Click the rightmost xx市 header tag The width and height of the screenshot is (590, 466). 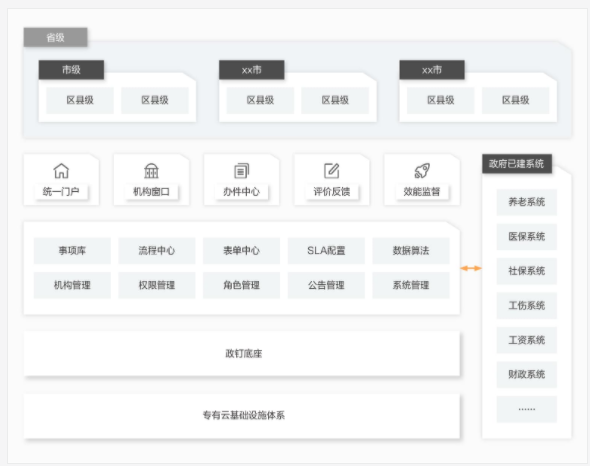tap(432, 70)
